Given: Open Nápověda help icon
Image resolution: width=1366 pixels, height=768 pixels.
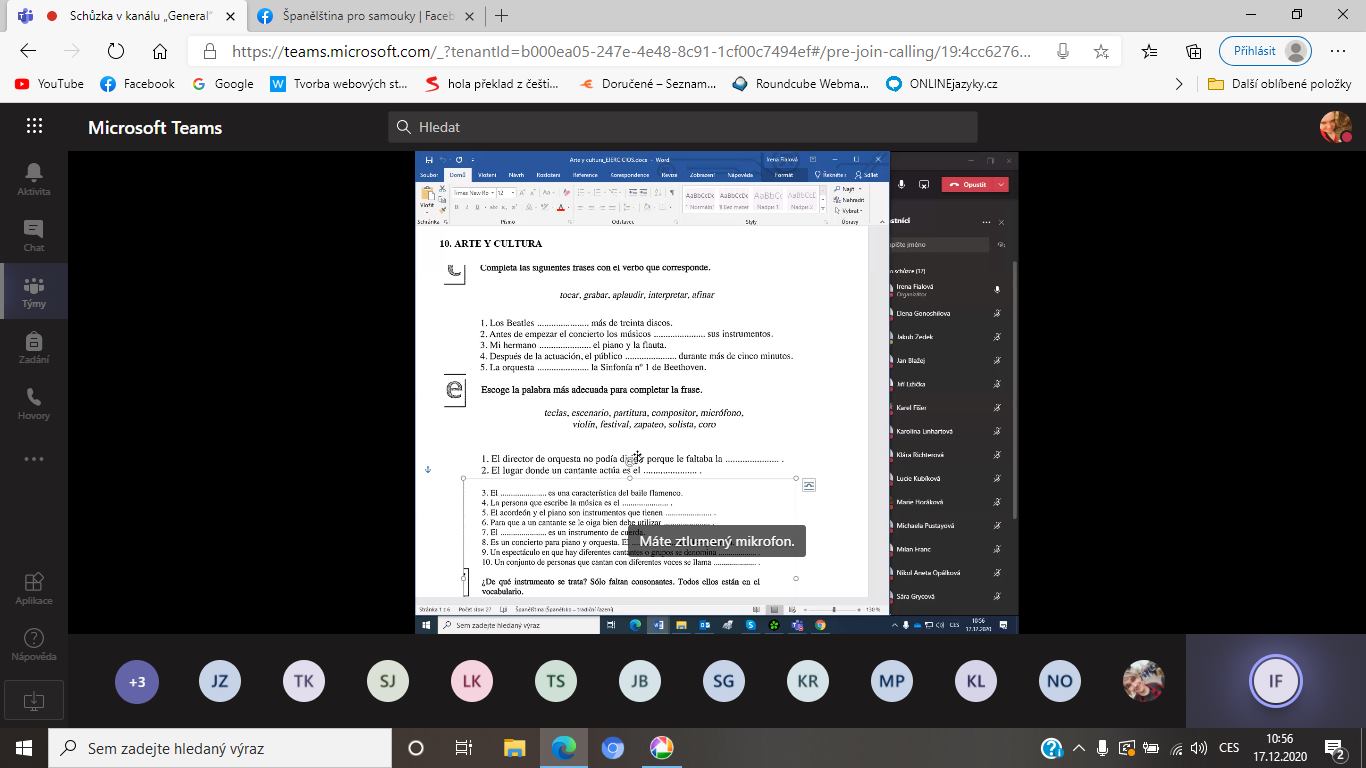Looking at the screenshot, I should pyautogui.click(x=33, y=644).
